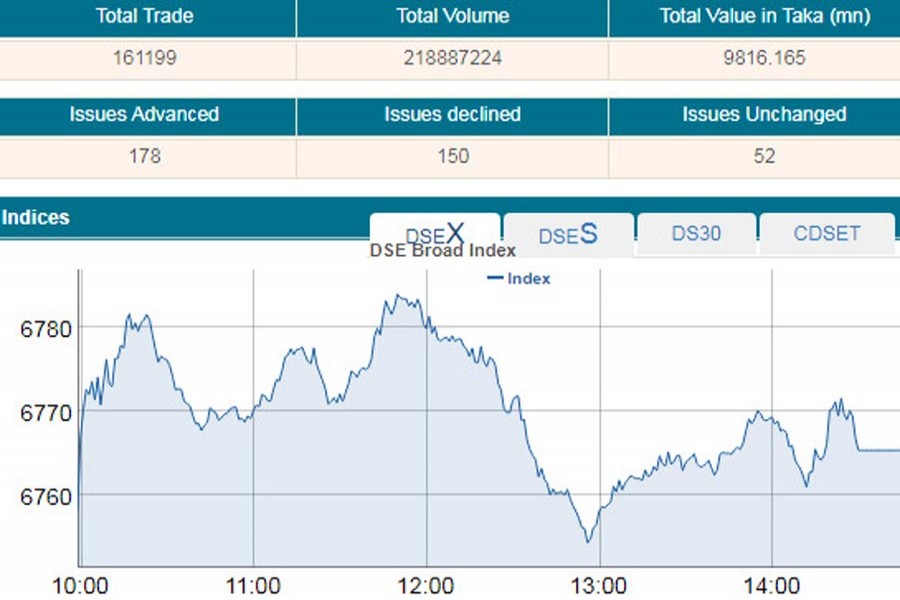The width and height of the screenshot is (900, 600).
Task: Click the Indices section heading
Action: click(x=36, y=217)
